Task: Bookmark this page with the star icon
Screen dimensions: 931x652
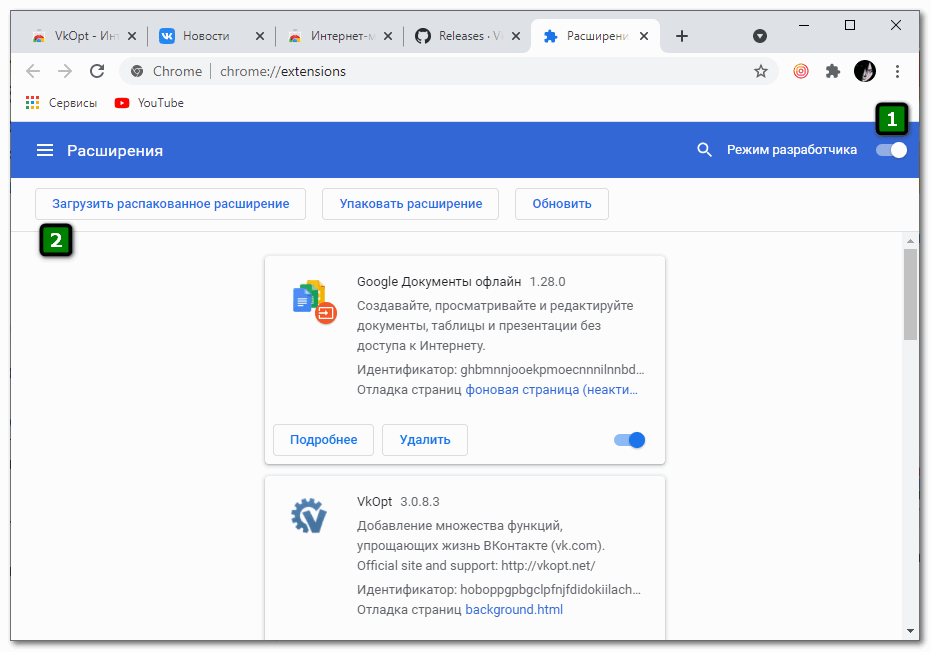Action: pyautogui.click(x=761, y=72)
